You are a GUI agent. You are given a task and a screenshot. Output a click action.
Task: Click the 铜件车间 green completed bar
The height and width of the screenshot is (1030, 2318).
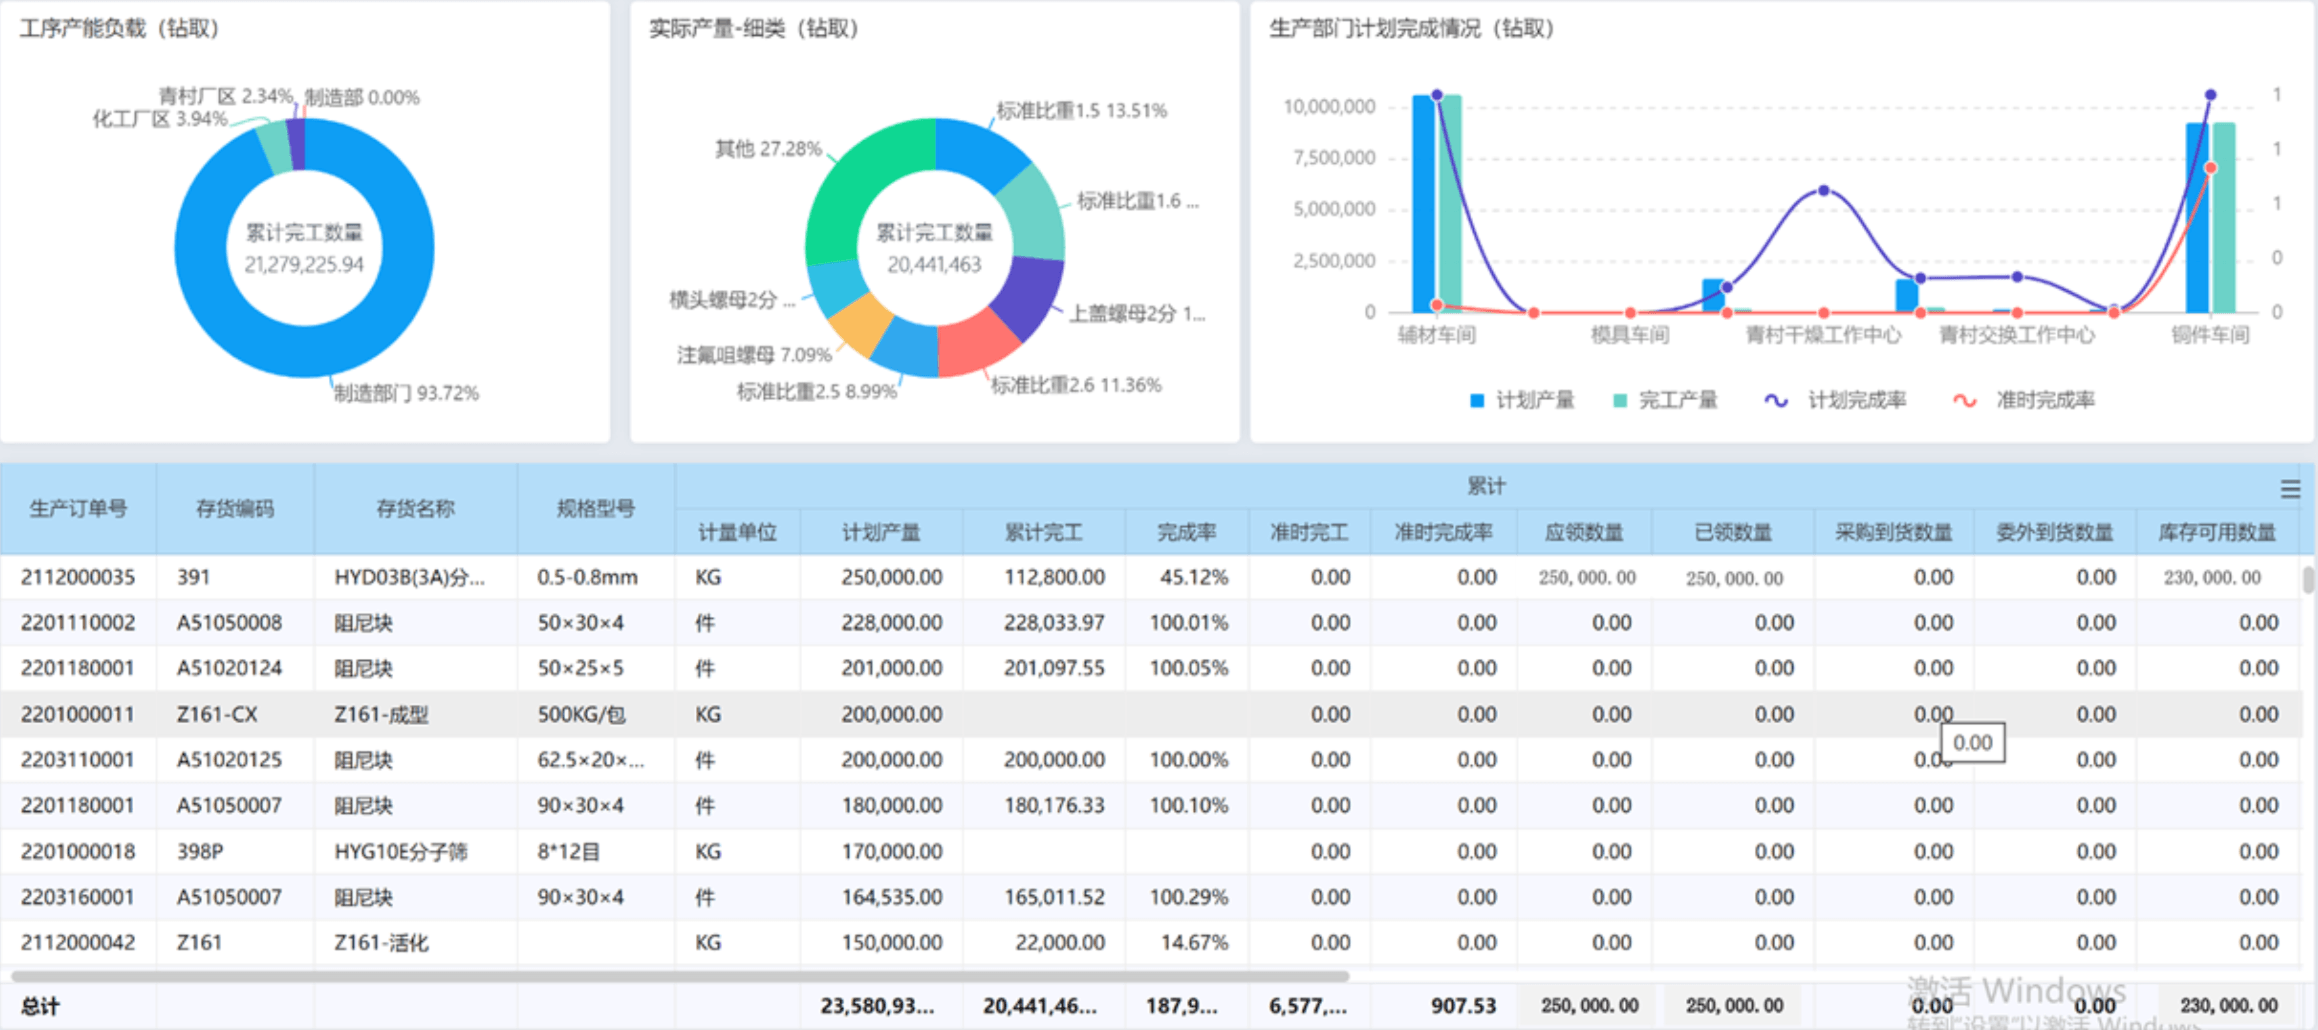pos(2225,220)
